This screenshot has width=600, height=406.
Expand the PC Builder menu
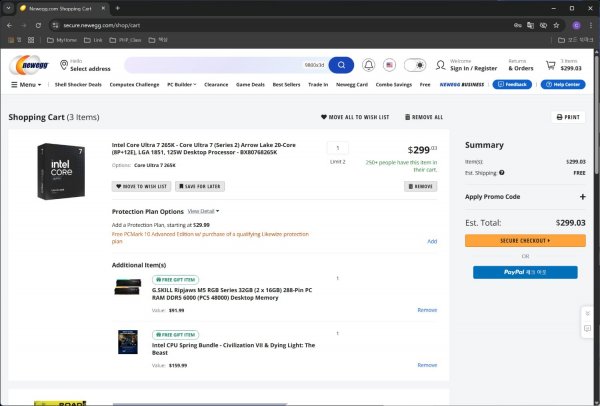[x=182, y=85]
